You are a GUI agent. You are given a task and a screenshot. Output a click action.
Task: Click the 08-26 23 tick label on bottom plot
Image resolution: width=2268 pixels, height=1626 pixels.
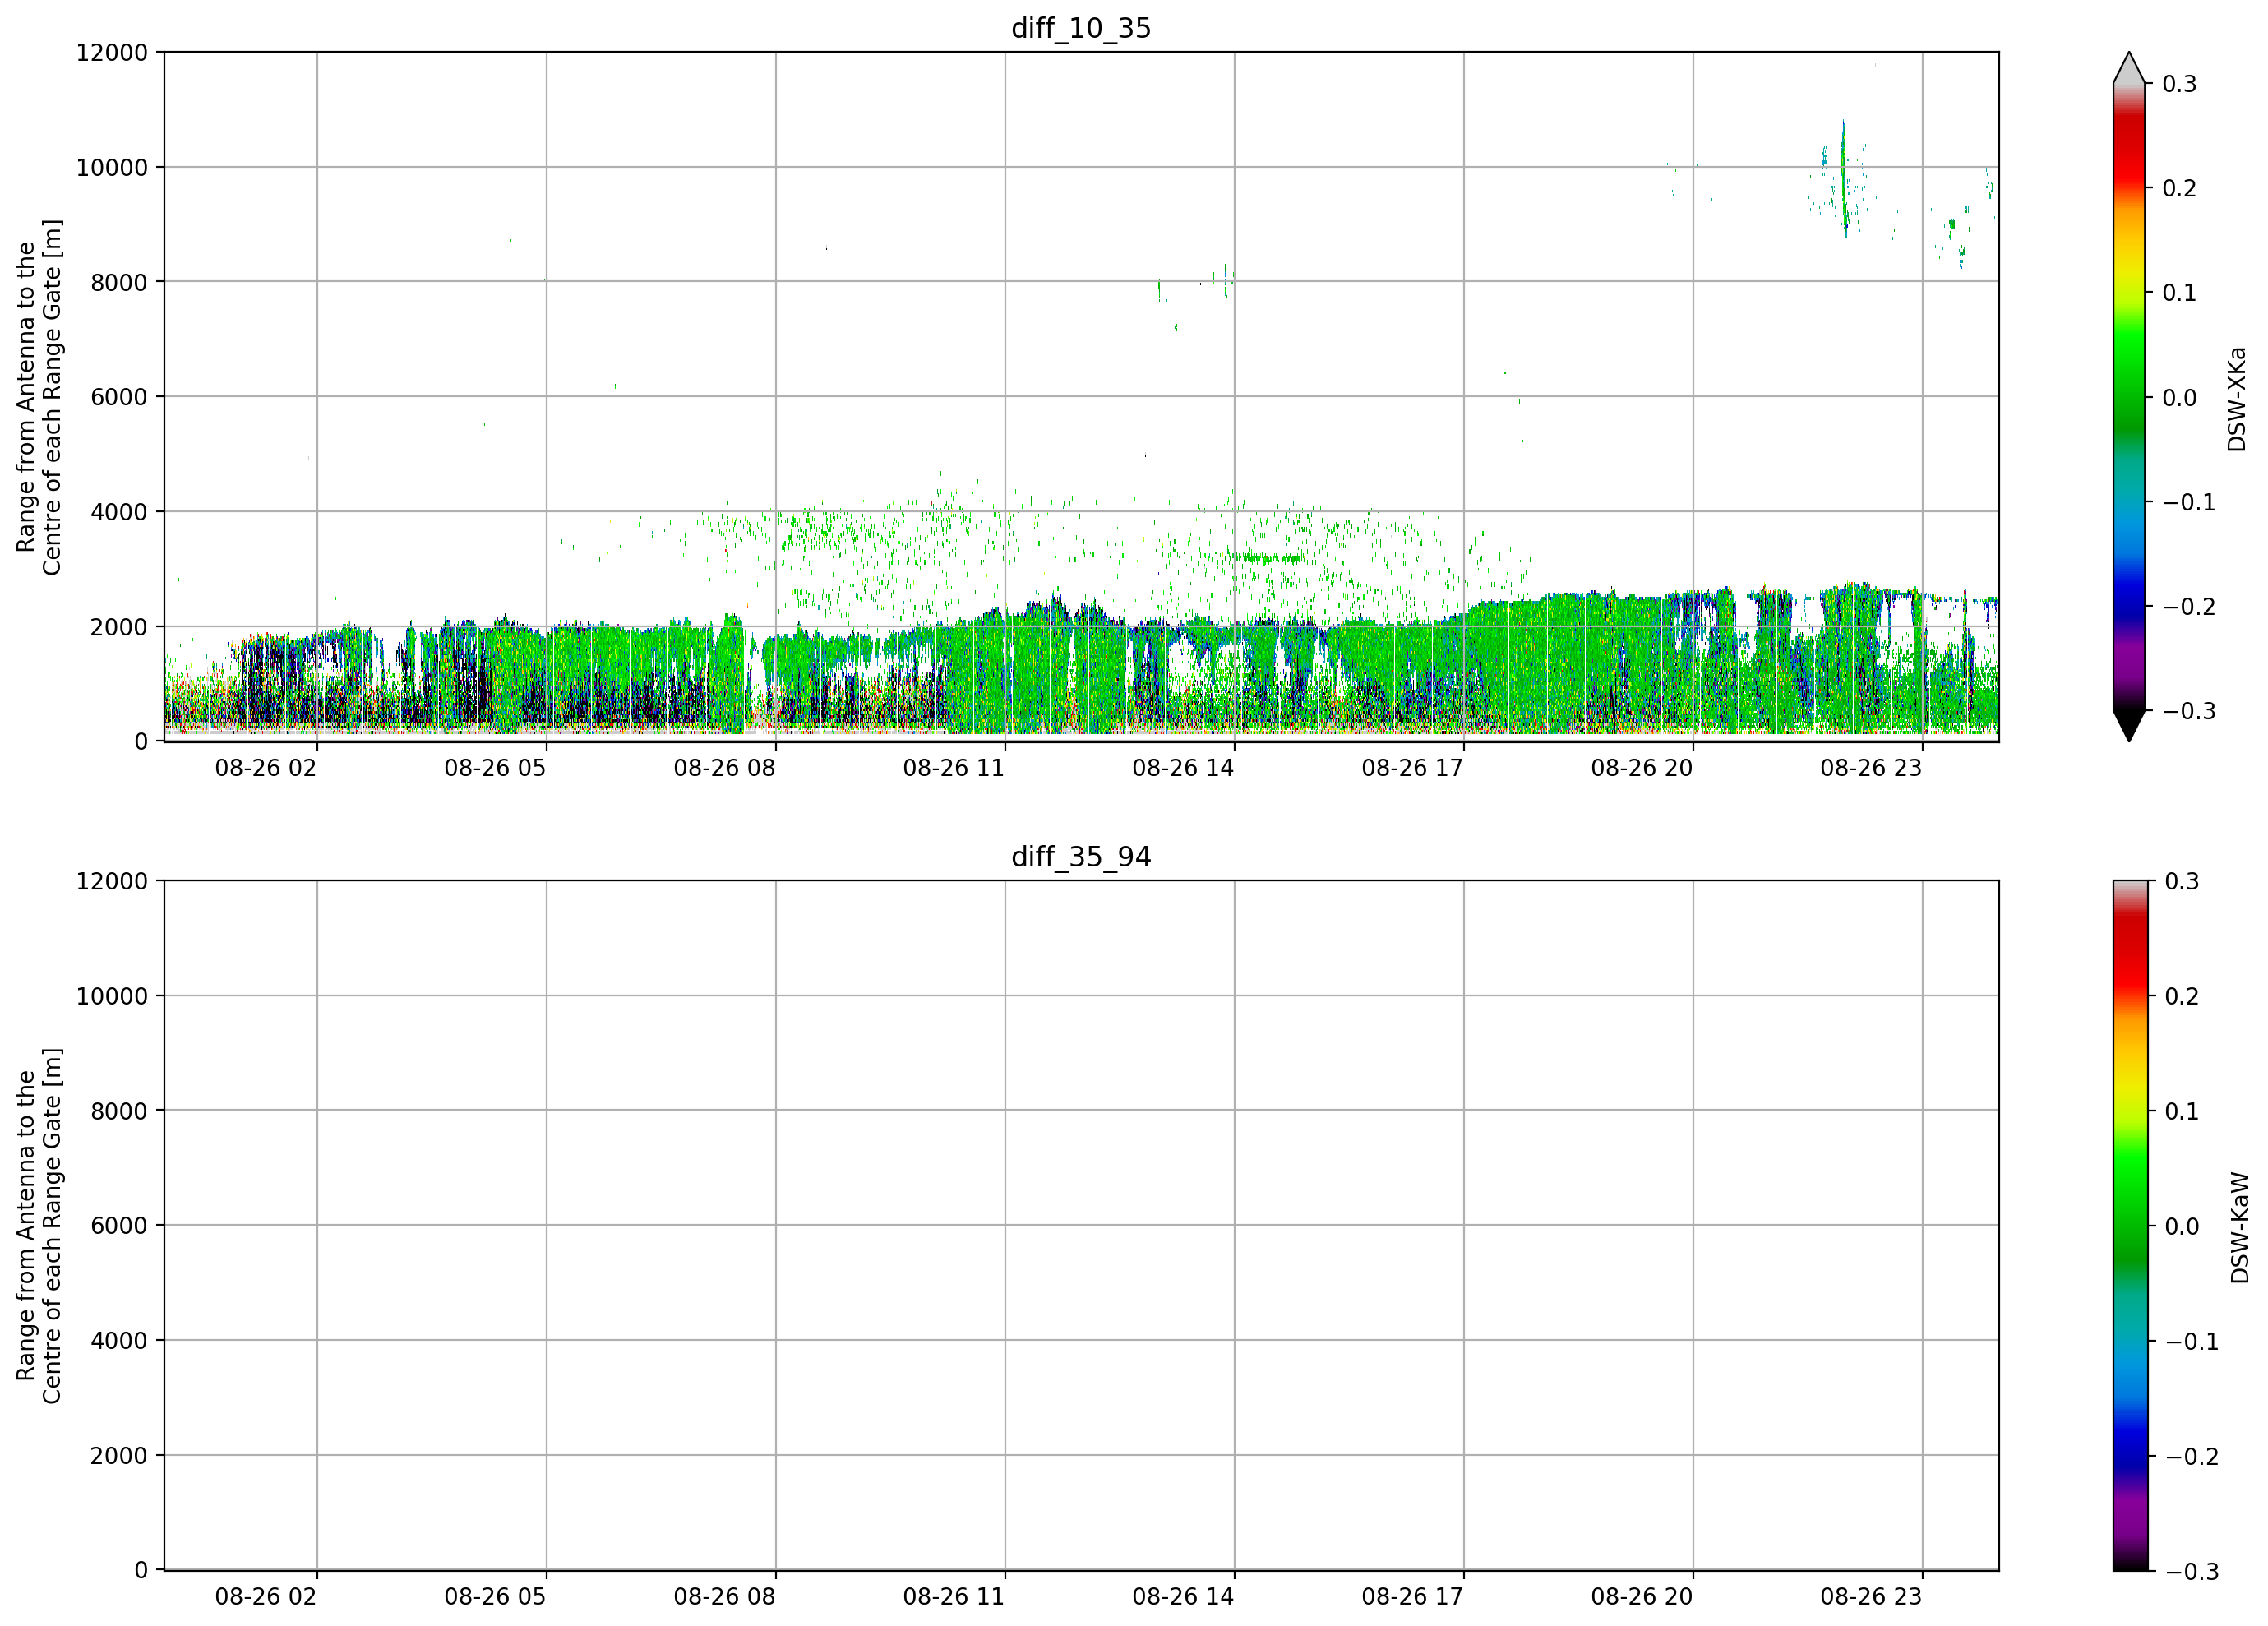coord(1871,1597)
